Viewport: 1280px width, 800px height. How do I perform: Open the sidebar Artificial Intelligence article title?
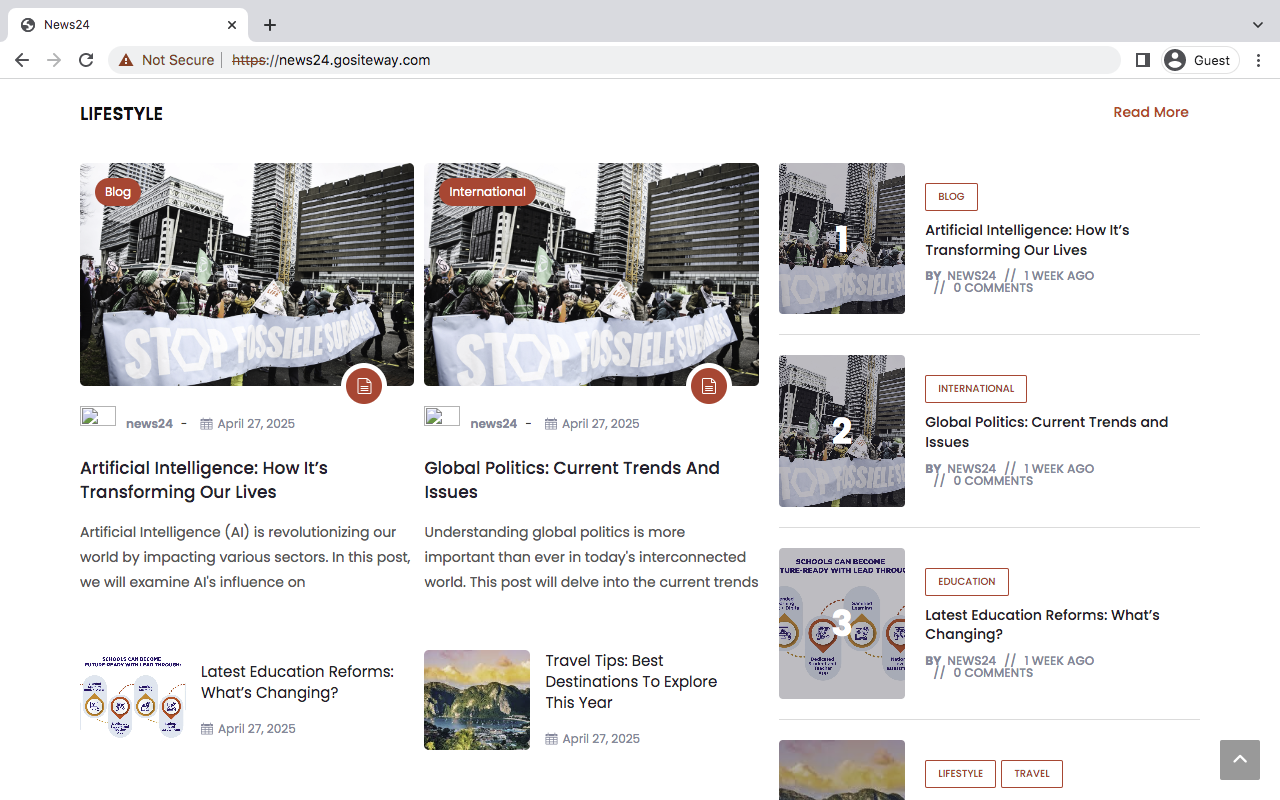1027,240
